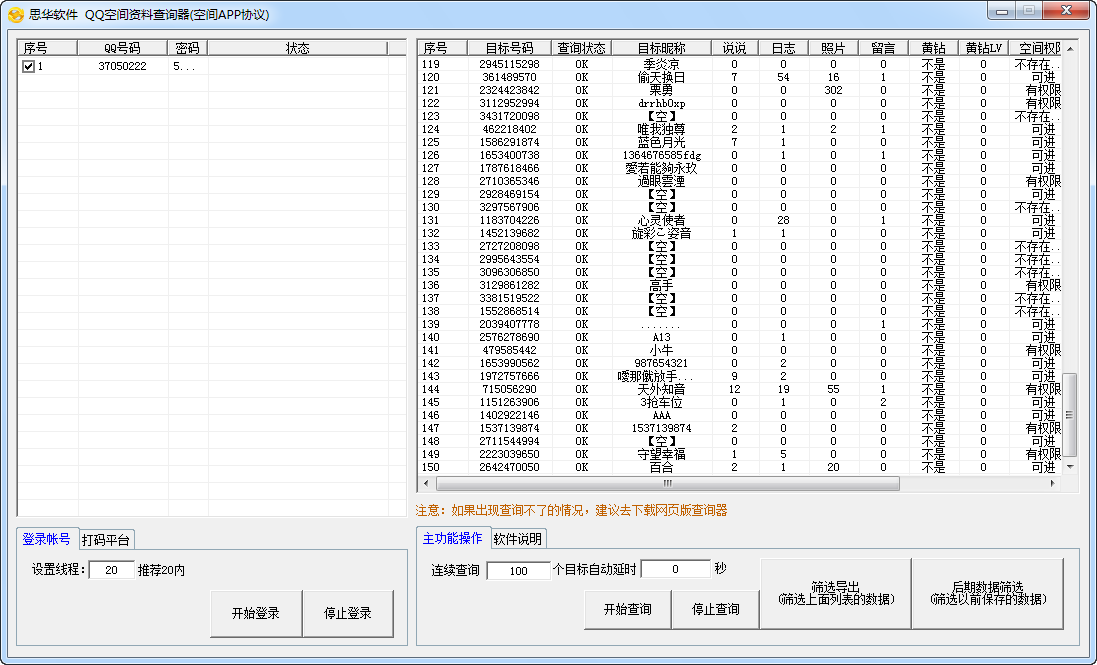
Task: Select the 主功能操作 tab
Action: (452, 538)
